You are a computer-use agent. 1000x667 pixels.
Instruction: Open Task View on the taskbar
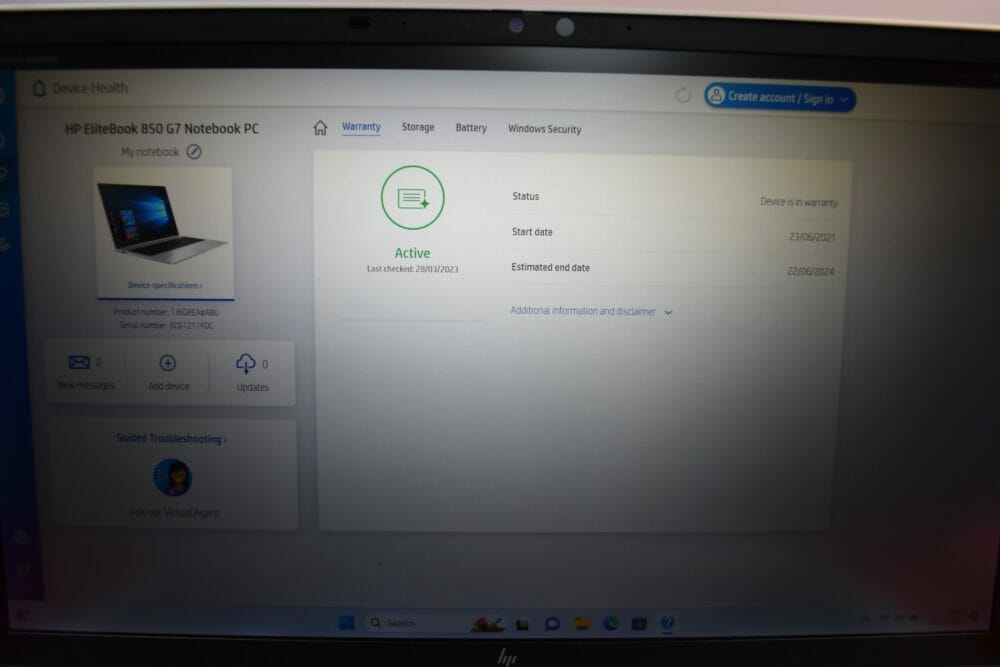(x=522, y=624)
